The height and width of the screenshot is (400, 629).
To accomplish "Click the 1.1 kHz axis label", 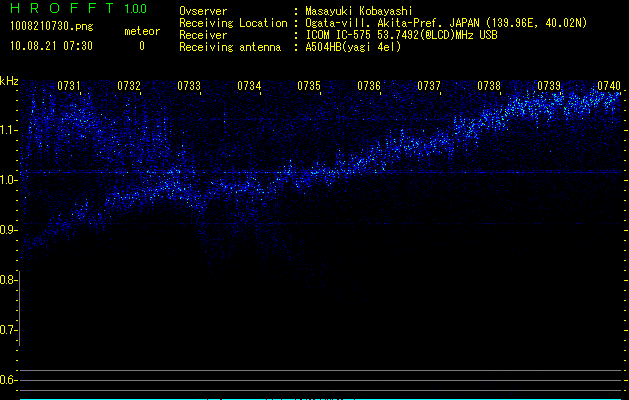I will coord(8,130).
